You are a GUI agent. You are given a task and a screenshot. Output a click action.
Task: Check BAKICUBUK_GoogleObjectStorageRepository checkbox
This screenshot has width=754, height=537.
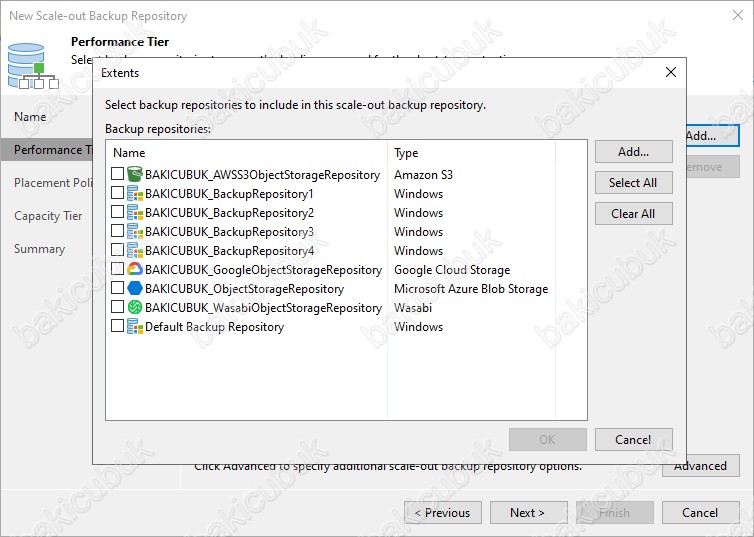pos(117,269)
